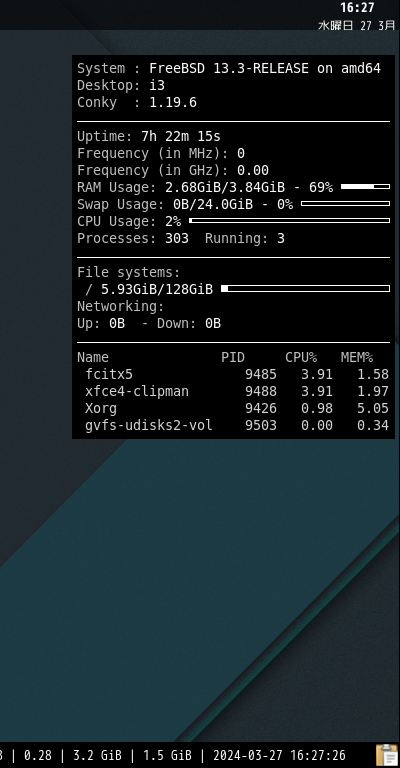Click the xfce4-clipman process name

click(137, 391)
